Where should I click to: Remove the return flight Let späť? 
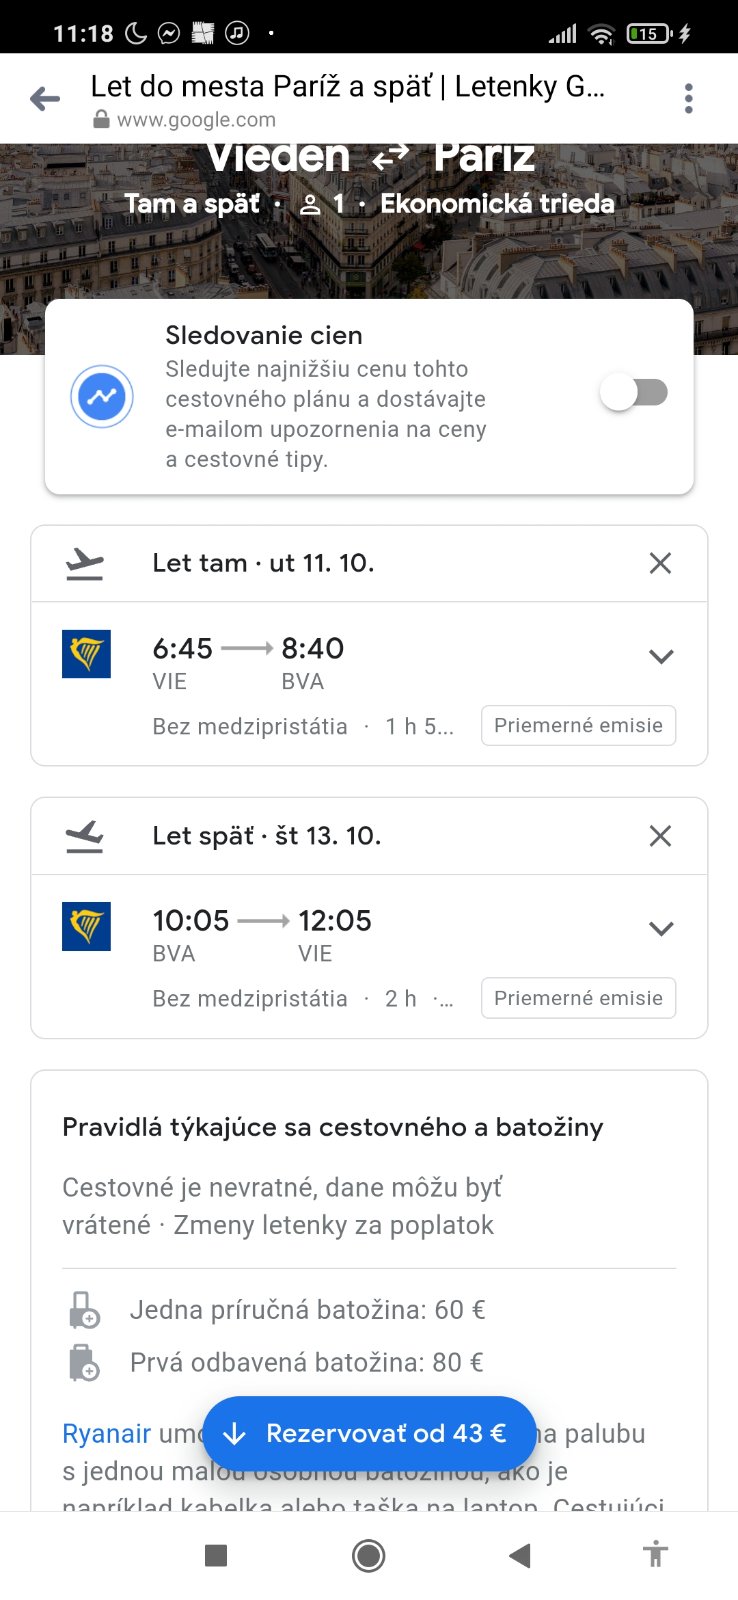coord(660,836)
